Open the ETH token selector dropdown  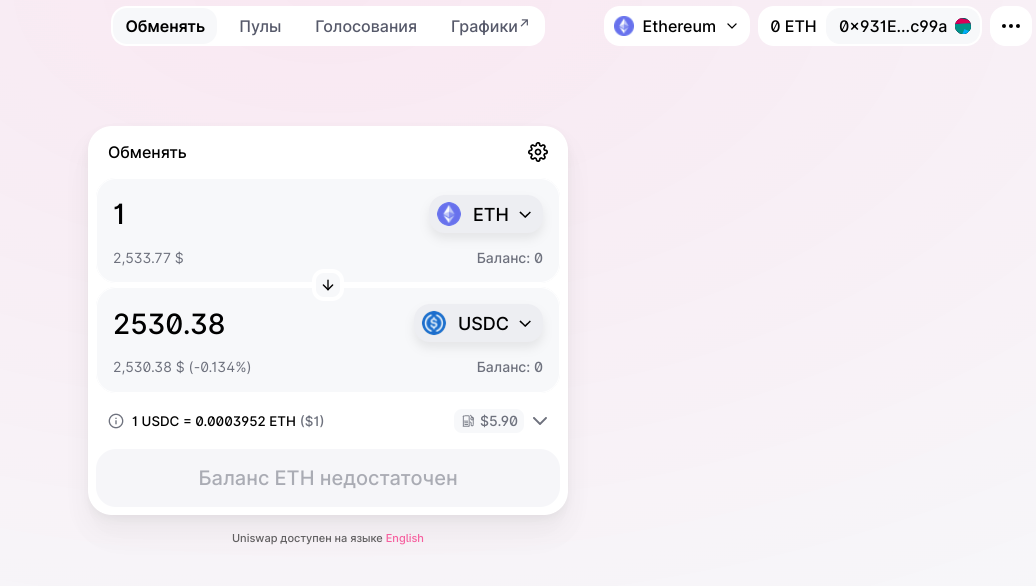486,215
